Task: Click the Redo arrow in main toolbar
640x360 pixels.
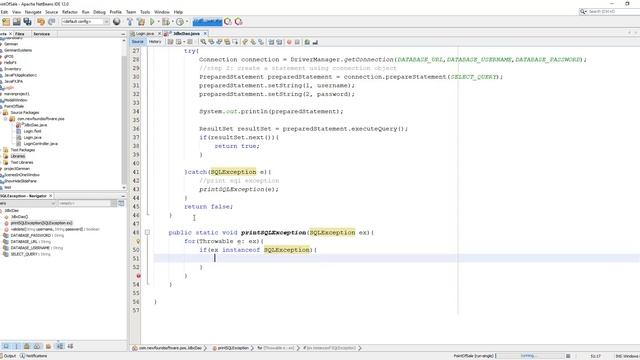Action: pyautogui.click(x=51, y=22)
